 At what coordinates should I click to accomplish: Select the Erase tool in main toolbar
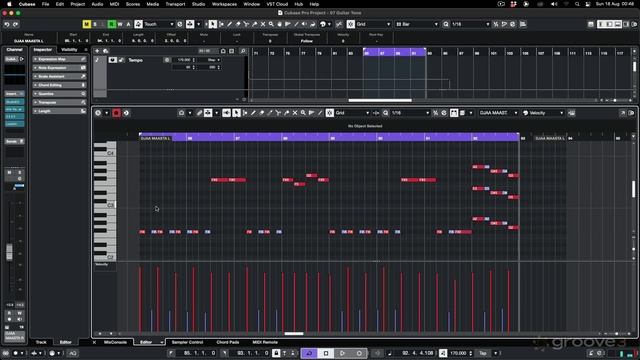click(238, 24)
